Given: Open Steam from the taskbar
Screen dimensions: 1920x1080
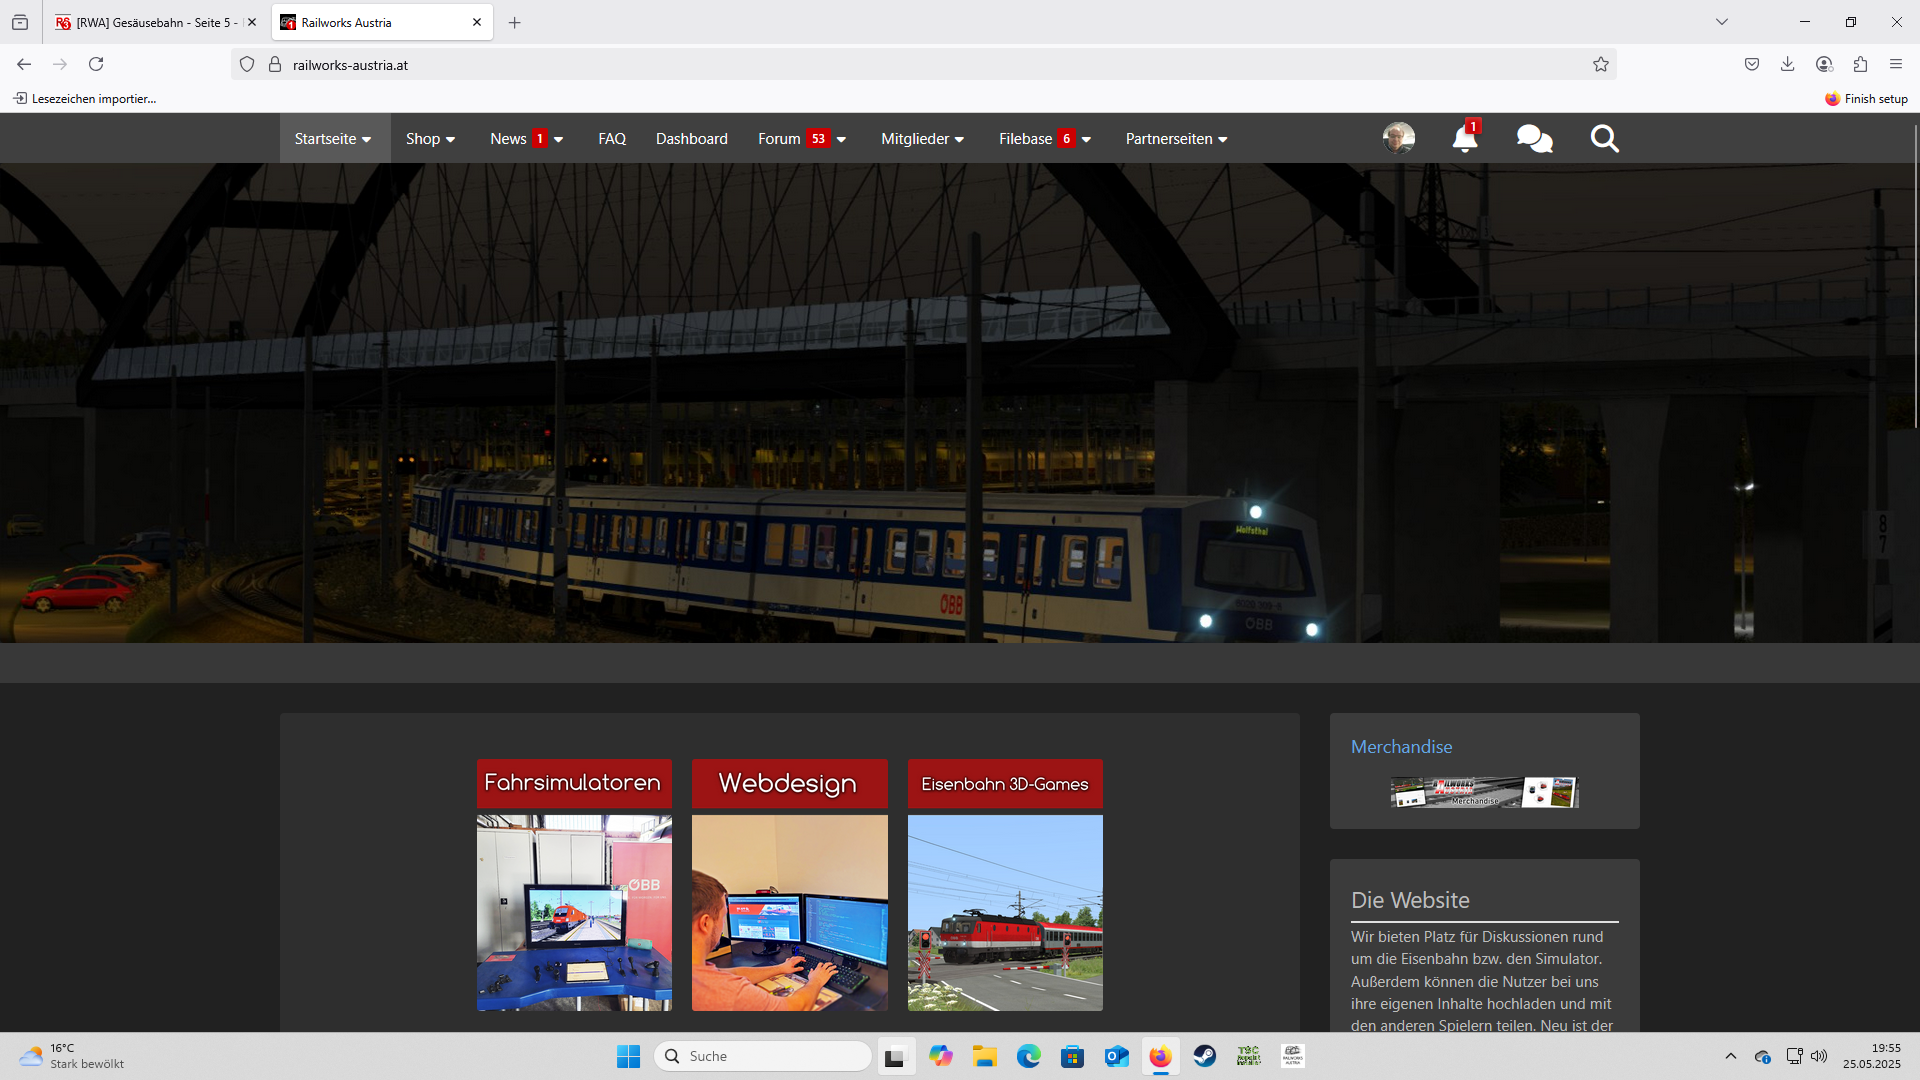Looking at the screenshot, I should pos(1205,1056).
